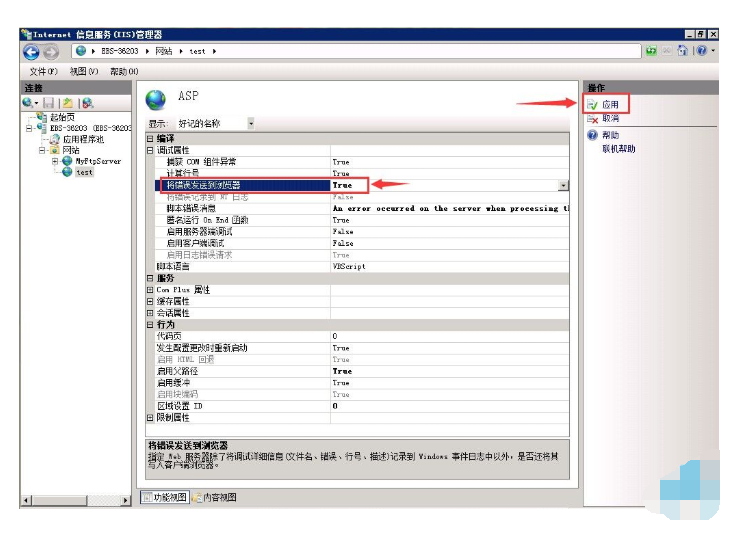Open the True value dropdown arrow on selected row
731x544 pixels.
[x=563, y=186]
